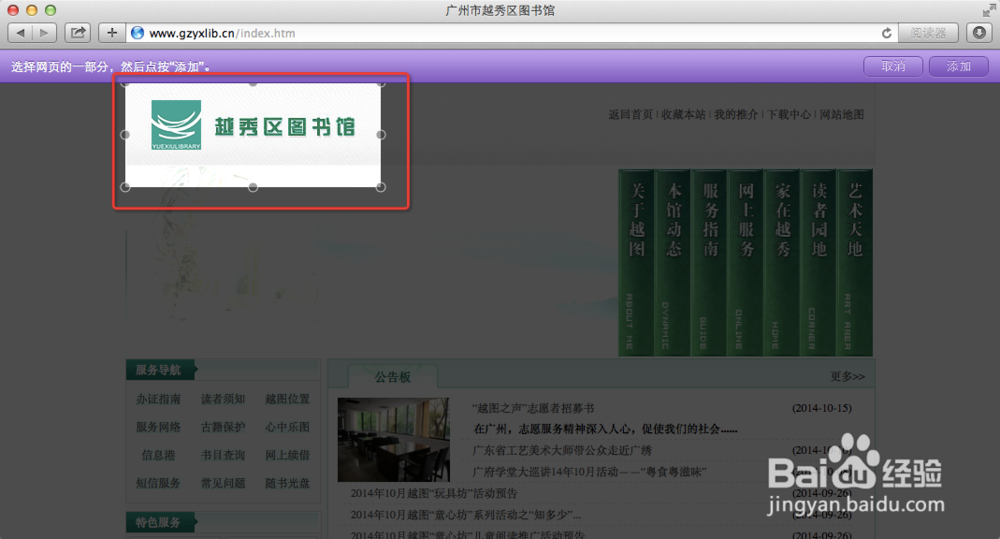Open the 网站地图 link
The width and height of the screenshot is (1000, 539).
point(842,114)
